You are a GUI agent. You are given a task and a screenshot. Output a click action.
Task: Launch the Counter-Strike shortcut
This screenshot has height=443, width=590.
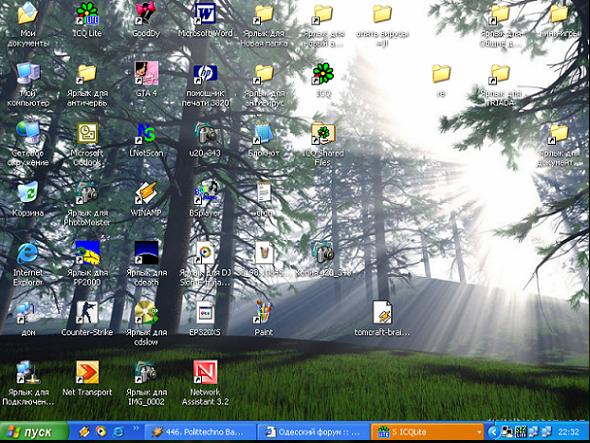click(87, 312)
